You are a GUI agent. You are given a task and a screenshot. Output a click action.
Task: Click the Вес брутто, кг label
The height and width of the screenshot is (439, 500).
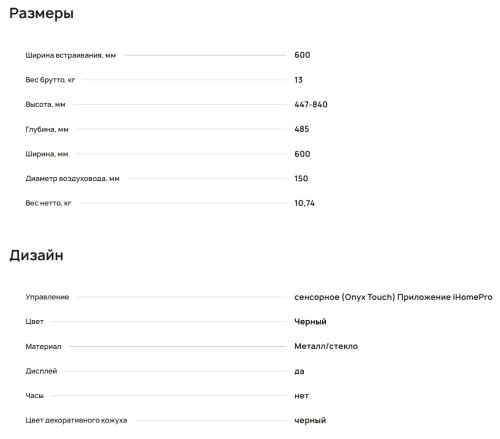50,80
